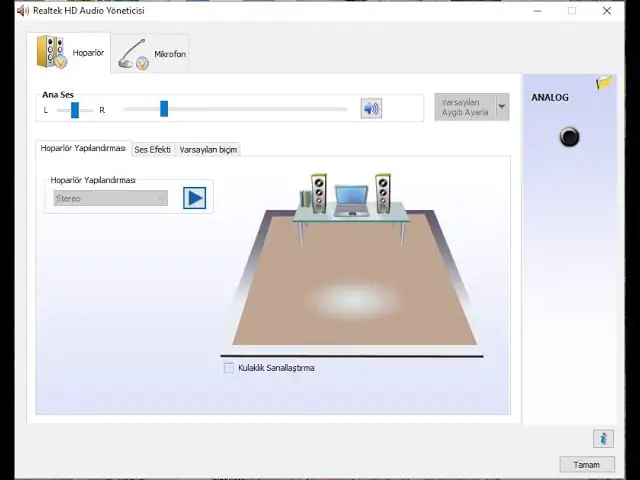Expand the arrow beside Varsayılan Aygıtı Ayarla
Image resolution: width=640 pixels, height=480 pixels.
[502, 107]
